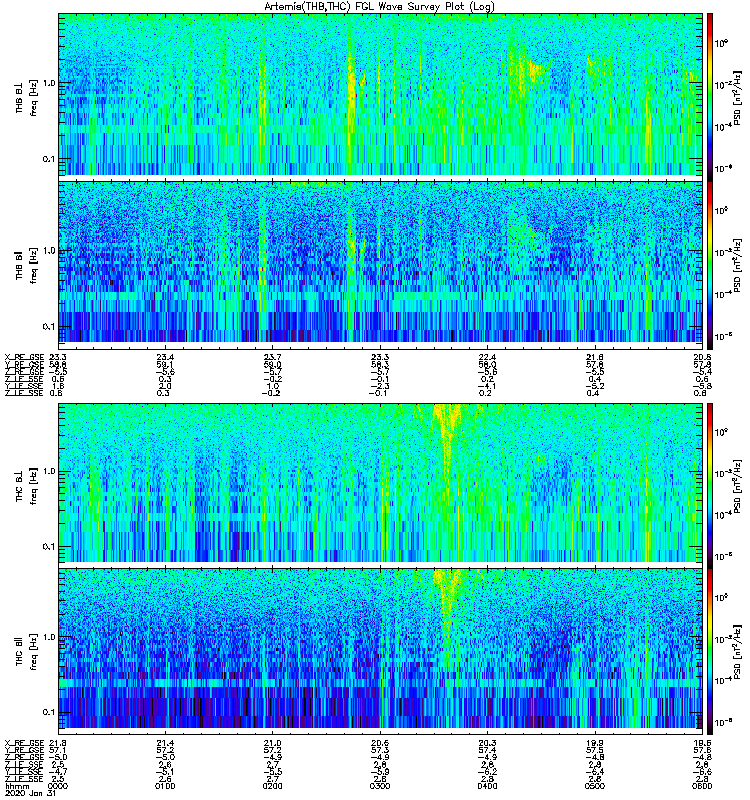Click the X_RE_GSE value 21.0 under the THC panels
750x800 pixels.
click(272, 743)
